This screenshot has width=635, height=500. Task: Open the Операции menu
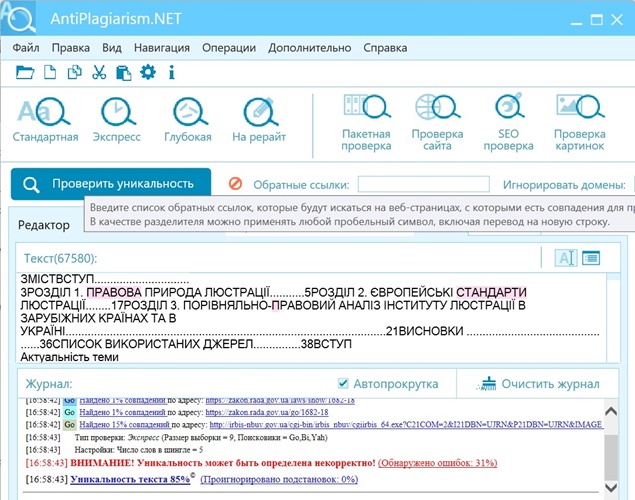point(229,48)
